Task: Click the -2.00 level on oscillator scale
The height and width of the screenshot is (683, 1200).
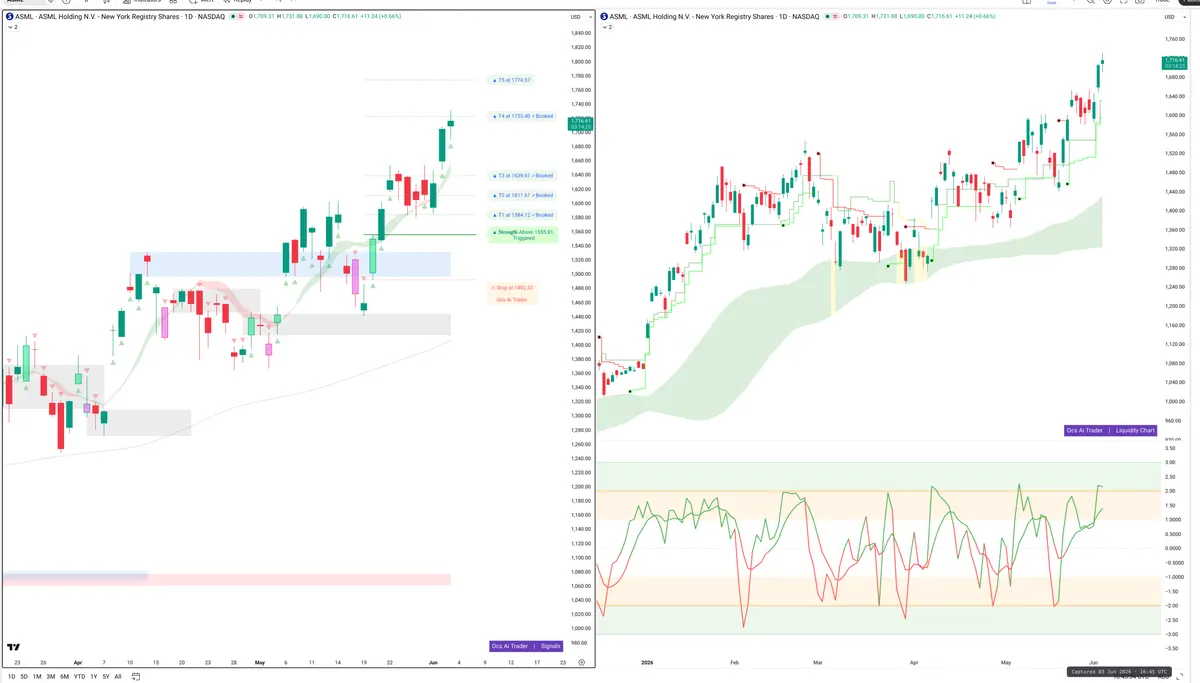Action: [x=1170, y=605]
